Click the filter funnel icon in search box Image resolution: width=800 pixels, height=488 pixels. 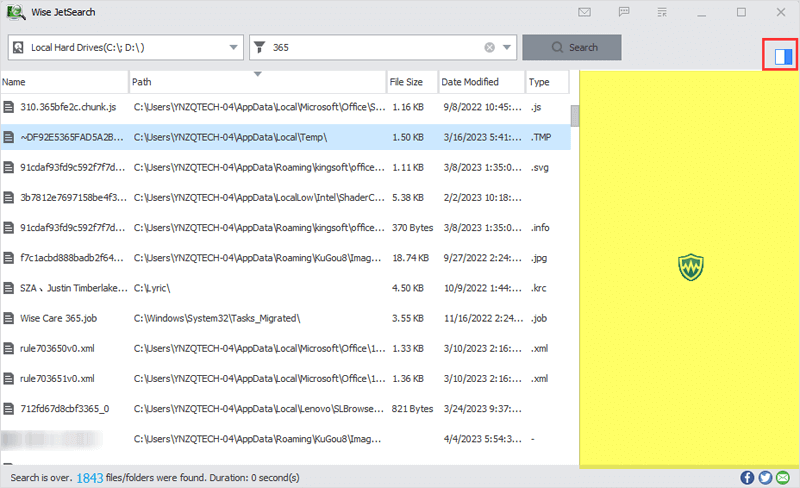pos(260,47)
